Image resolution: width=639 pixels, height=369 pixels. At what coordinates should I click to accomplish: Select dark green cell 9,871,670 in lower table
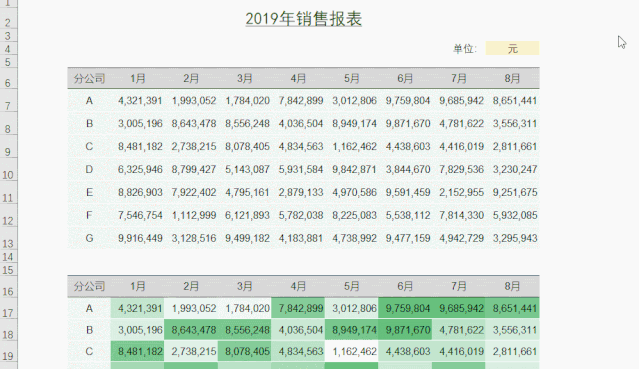click(x=405, y=329)
